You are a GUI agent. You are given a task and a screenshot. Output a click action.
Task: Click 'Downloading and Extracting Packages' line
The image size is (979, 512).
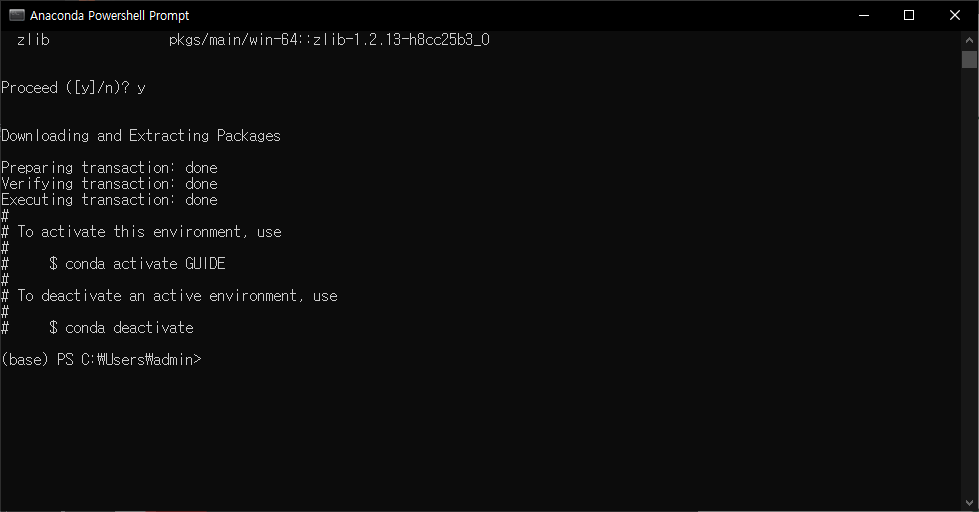tap(141, 136)
